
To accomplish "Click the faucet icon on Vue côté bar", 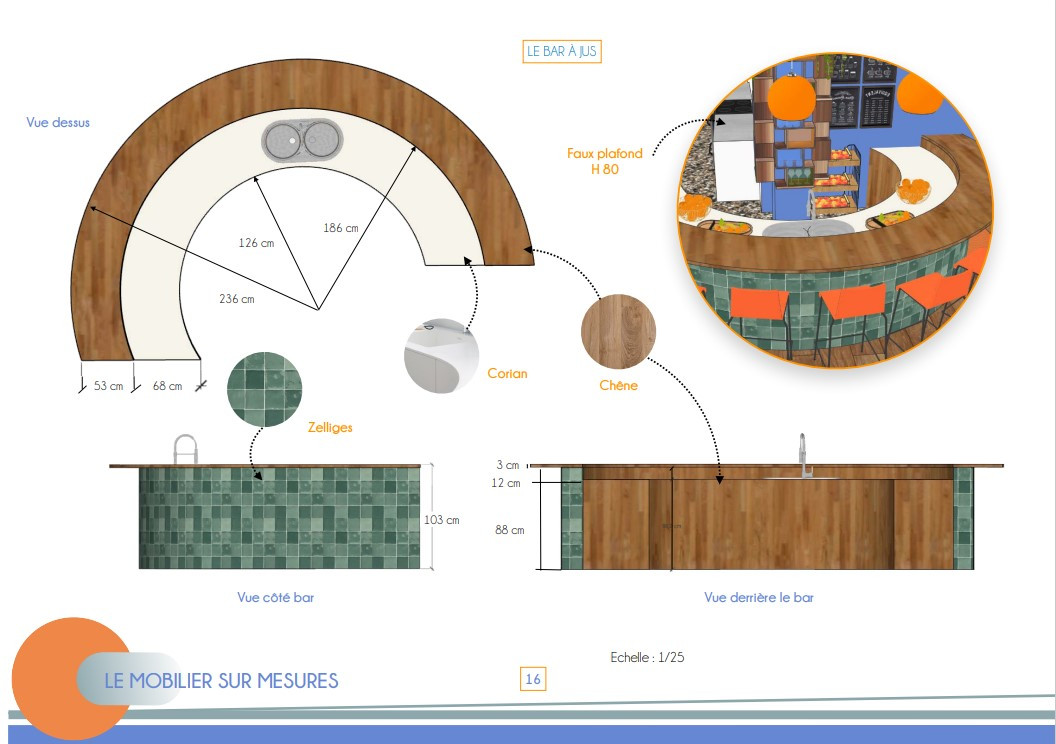I will [x=186, y=450].
